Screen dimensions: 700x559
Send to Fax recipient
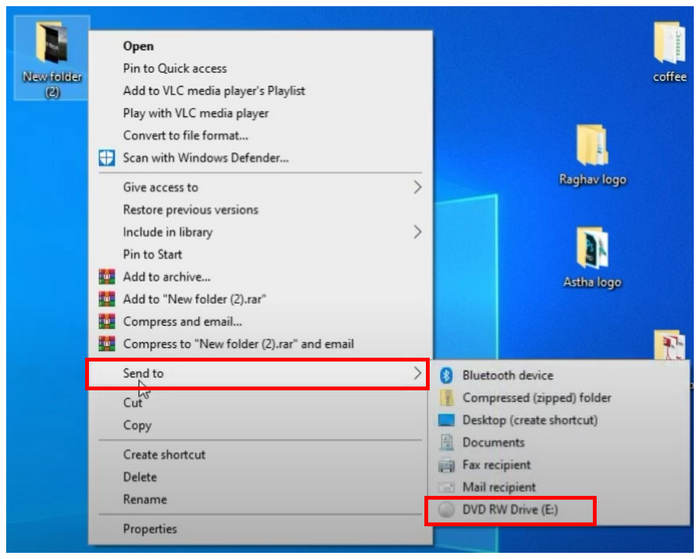559,465
